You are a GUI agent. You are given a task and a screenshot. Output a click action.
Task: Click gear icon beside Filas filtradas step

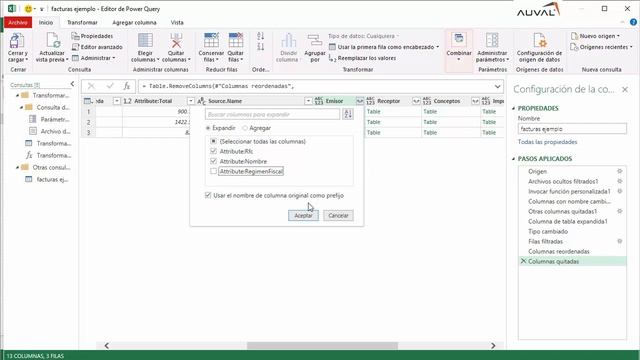click(620, 241)
